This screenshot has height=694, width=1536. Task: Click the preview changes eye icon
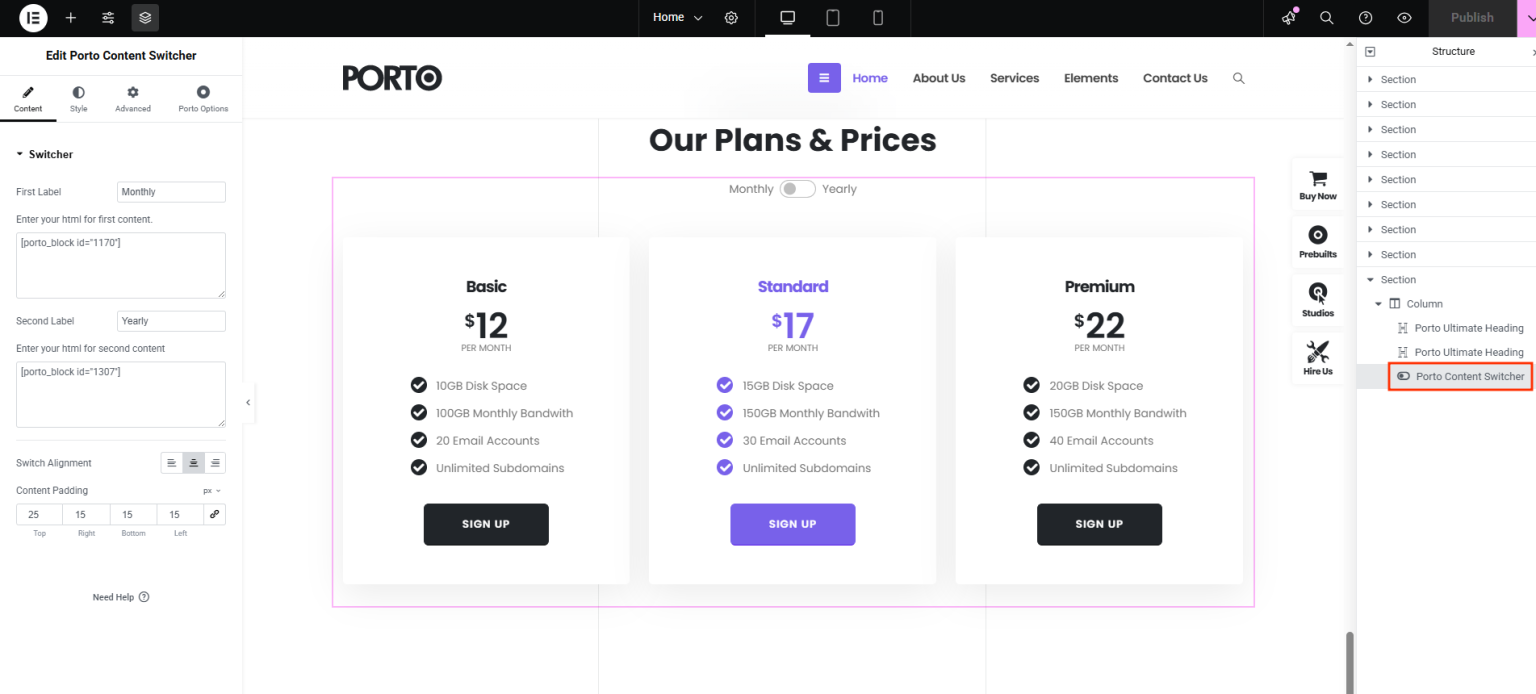(1405, 18)
